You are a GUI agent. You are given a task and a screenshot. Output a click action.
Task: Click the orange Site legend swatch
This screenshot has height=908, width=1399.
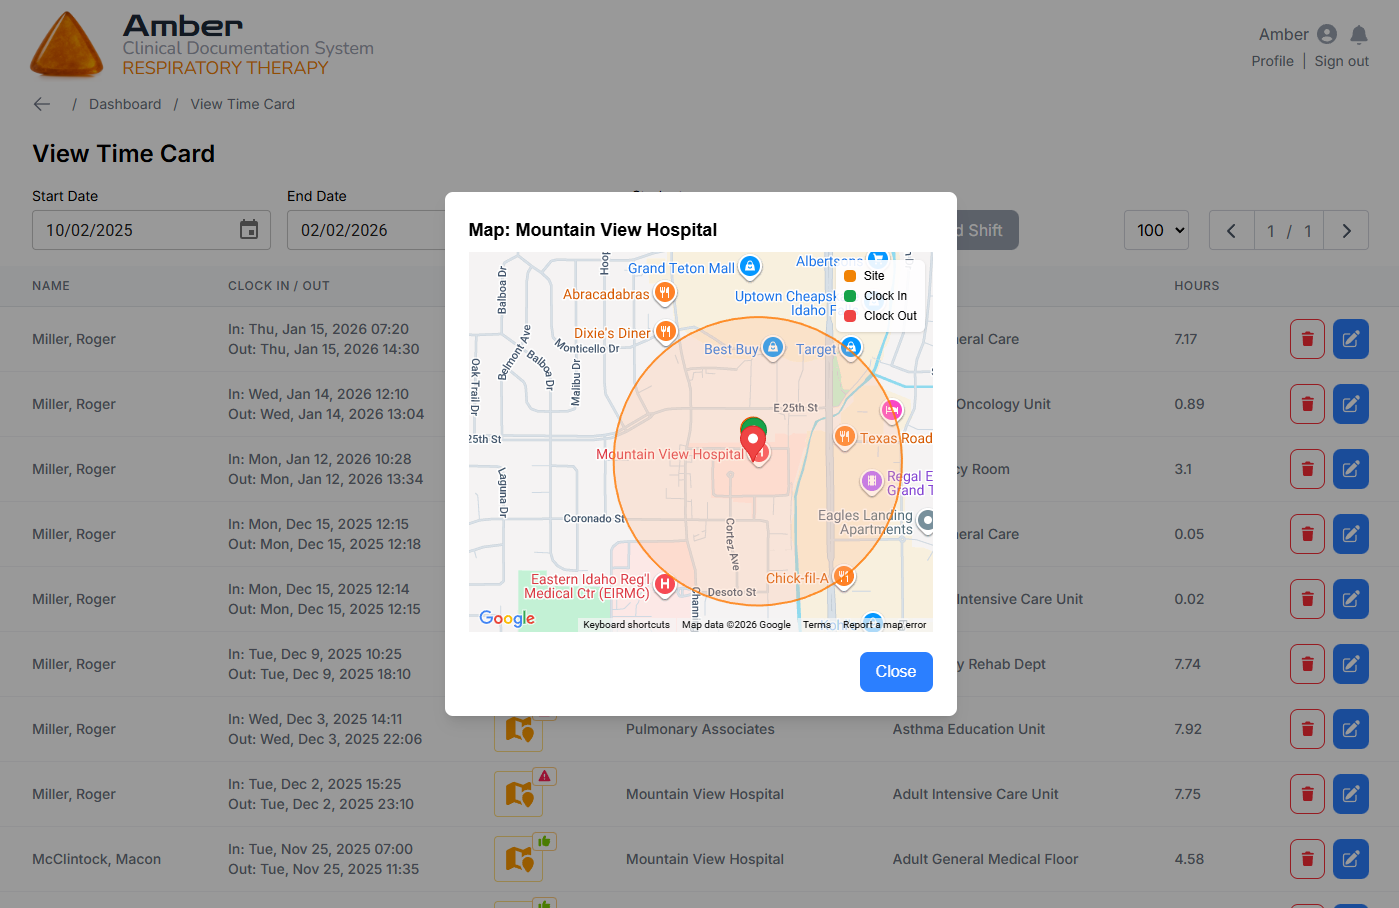pos(850,276)
